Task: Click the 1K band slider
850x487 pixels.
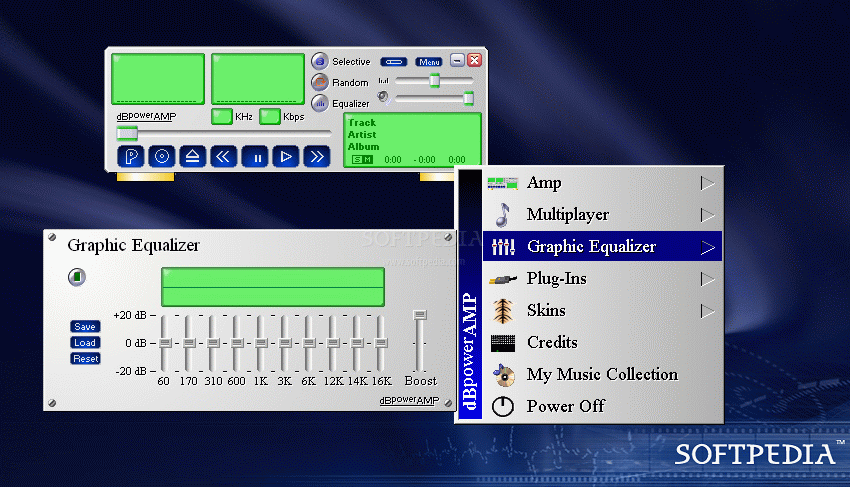Action: pyautogui.click(x=261, y=343)
